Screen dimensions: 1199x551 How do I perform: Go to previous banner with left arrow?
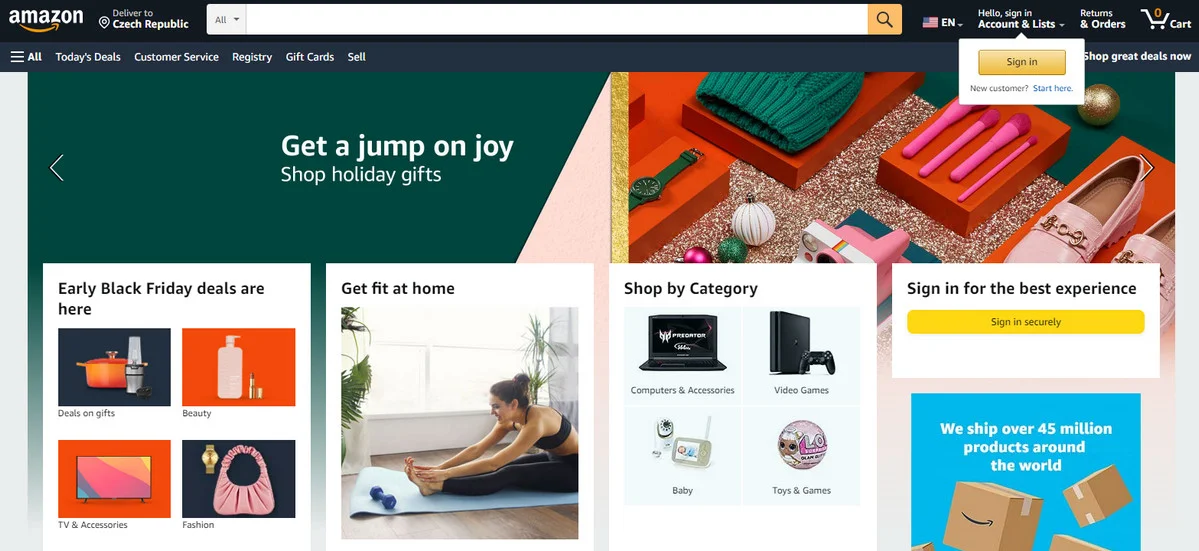pos(56,167)
